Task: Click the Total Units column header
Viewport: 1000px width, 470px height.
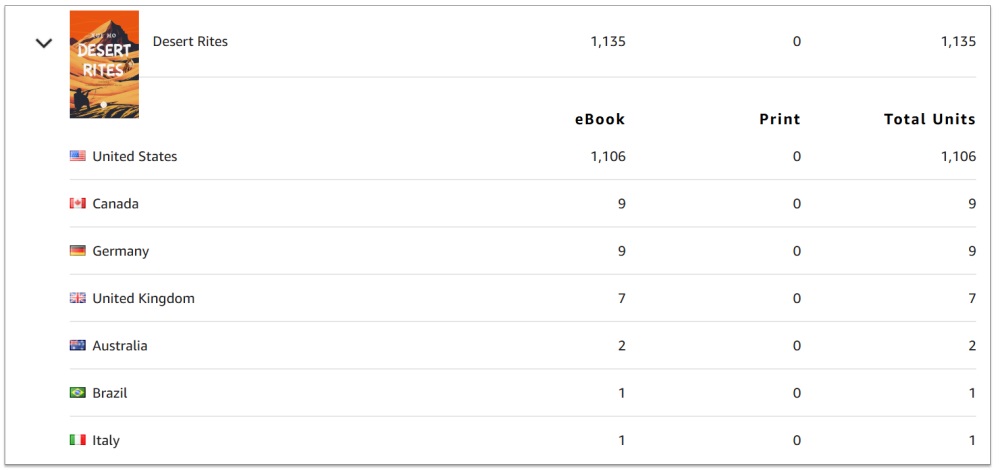Action: click(930, 119)
